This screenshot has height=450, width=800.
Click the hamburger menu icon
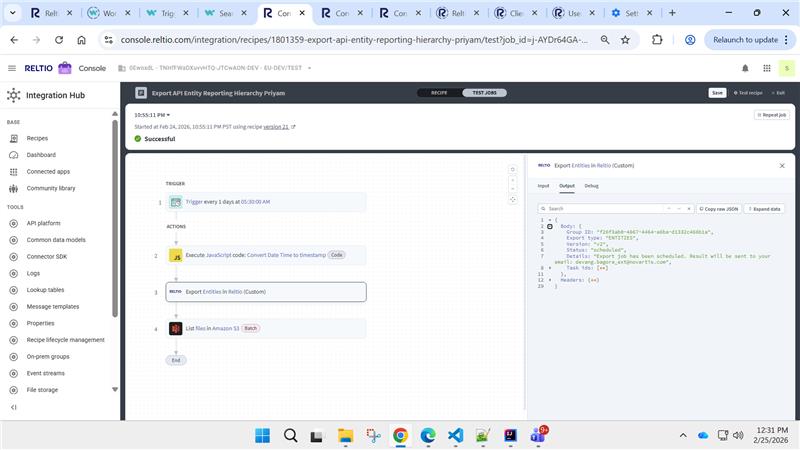pyautogui.click(x=12, y=68)
